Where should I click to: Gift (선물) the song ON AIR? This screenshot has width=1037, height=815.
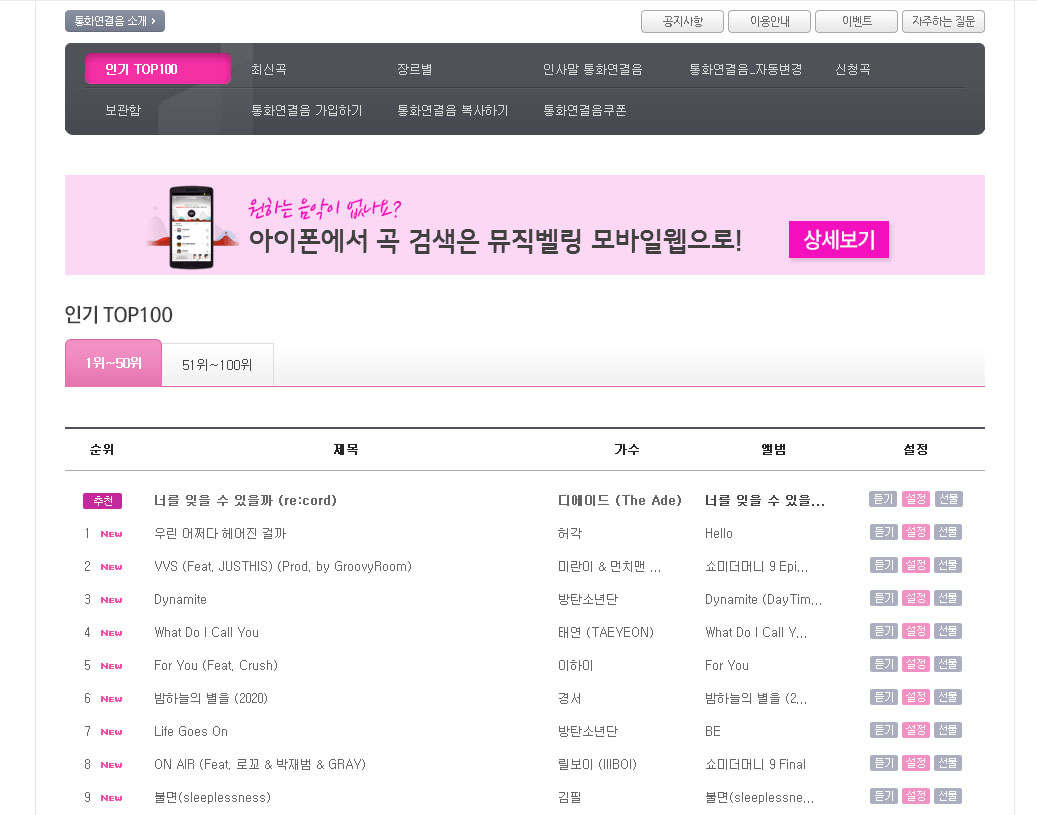pos(948,762)
